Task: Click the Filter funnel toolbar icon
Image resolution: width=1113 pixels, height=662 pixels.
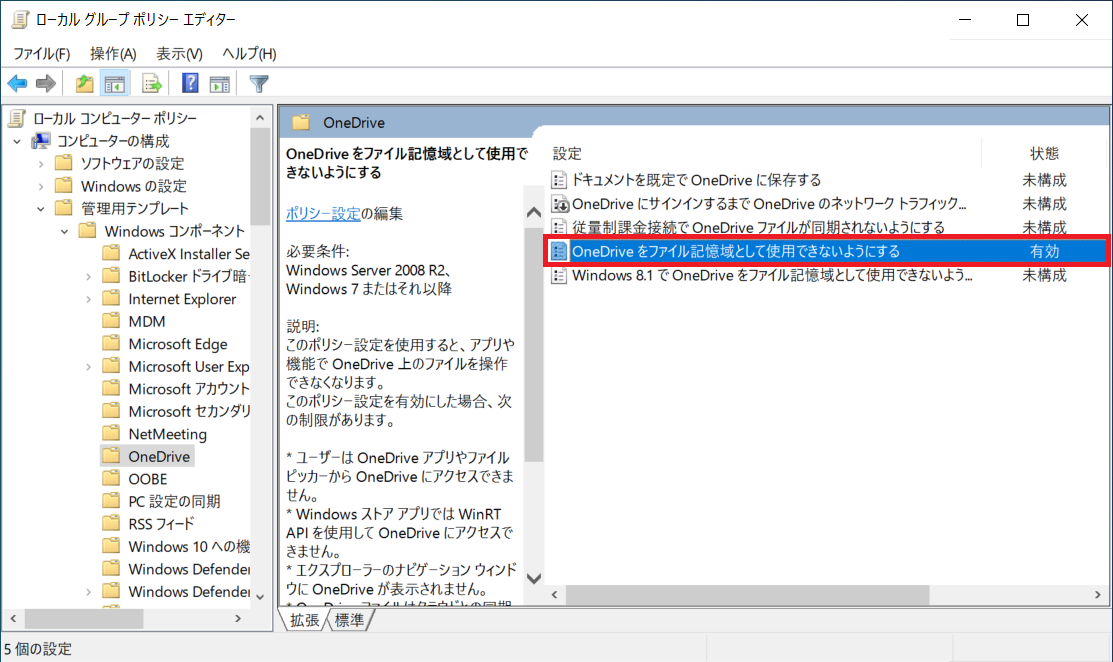Action: (x=259, y=84)
